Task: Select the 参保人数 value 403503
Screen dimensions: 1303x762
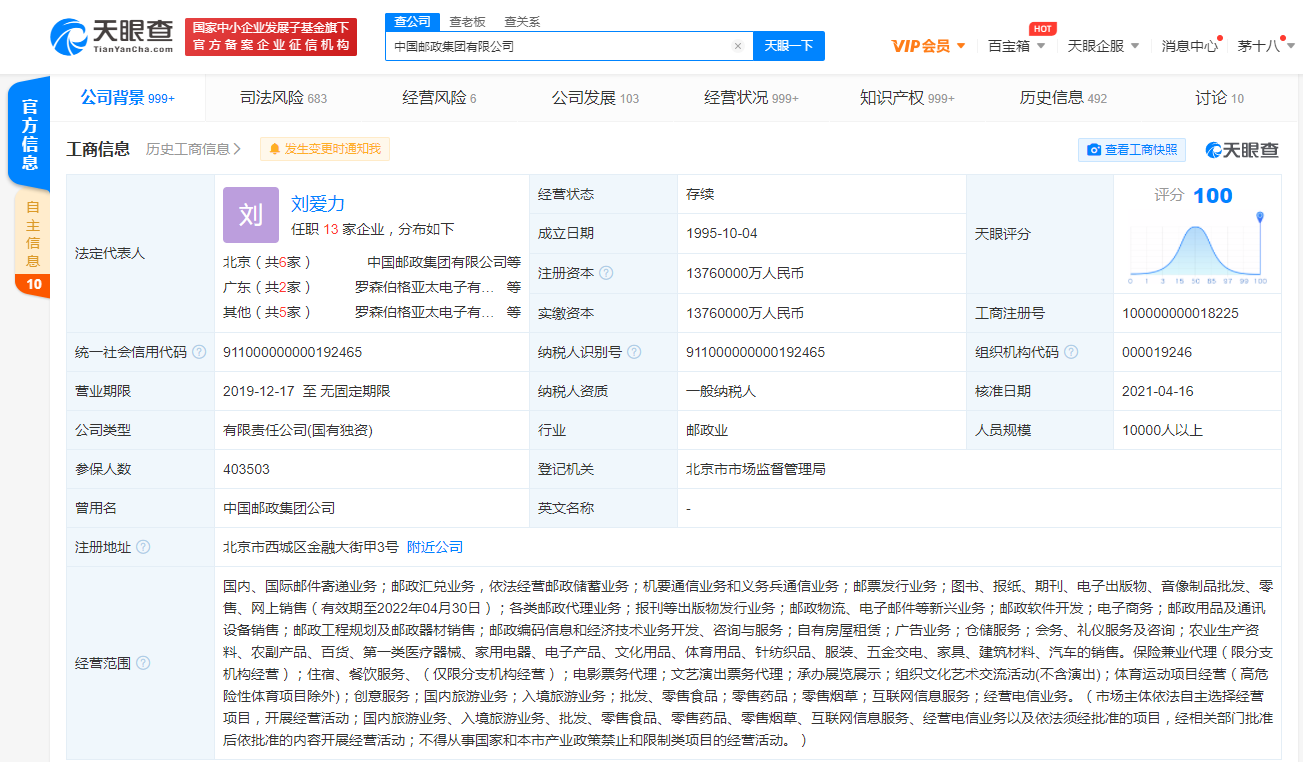Action: tap(246, 469)
